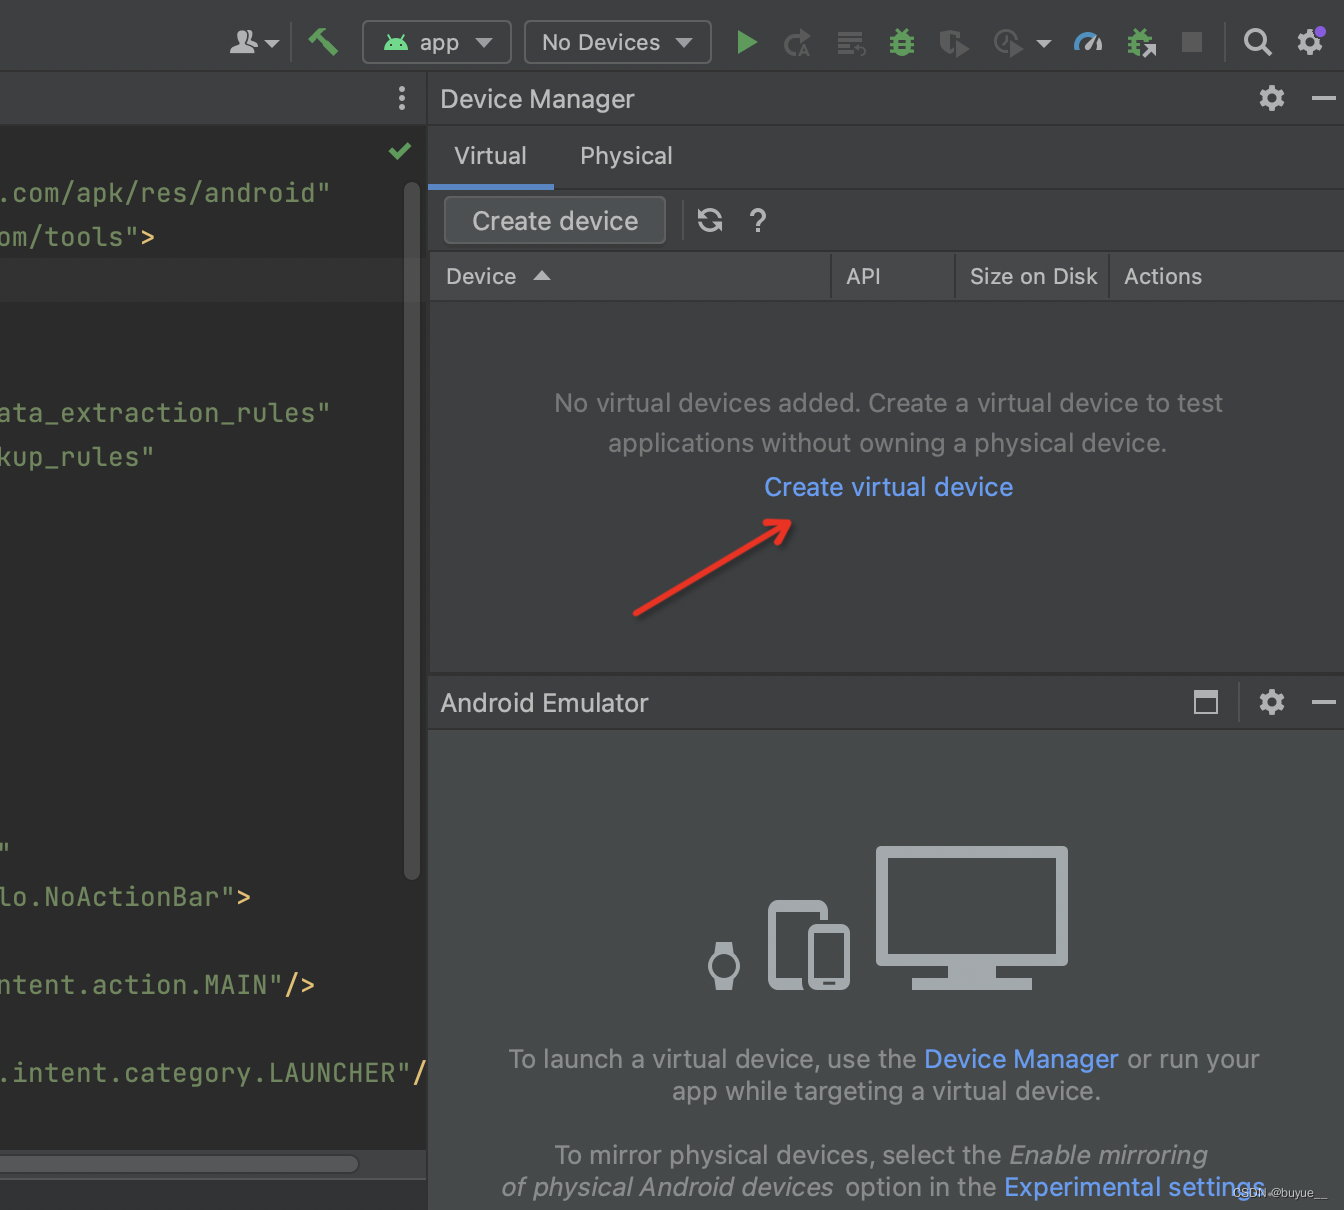Viewport: 1344px width, 1210px height.
Task: Start debugging with green bug icon
Action: tap(902, 42)
